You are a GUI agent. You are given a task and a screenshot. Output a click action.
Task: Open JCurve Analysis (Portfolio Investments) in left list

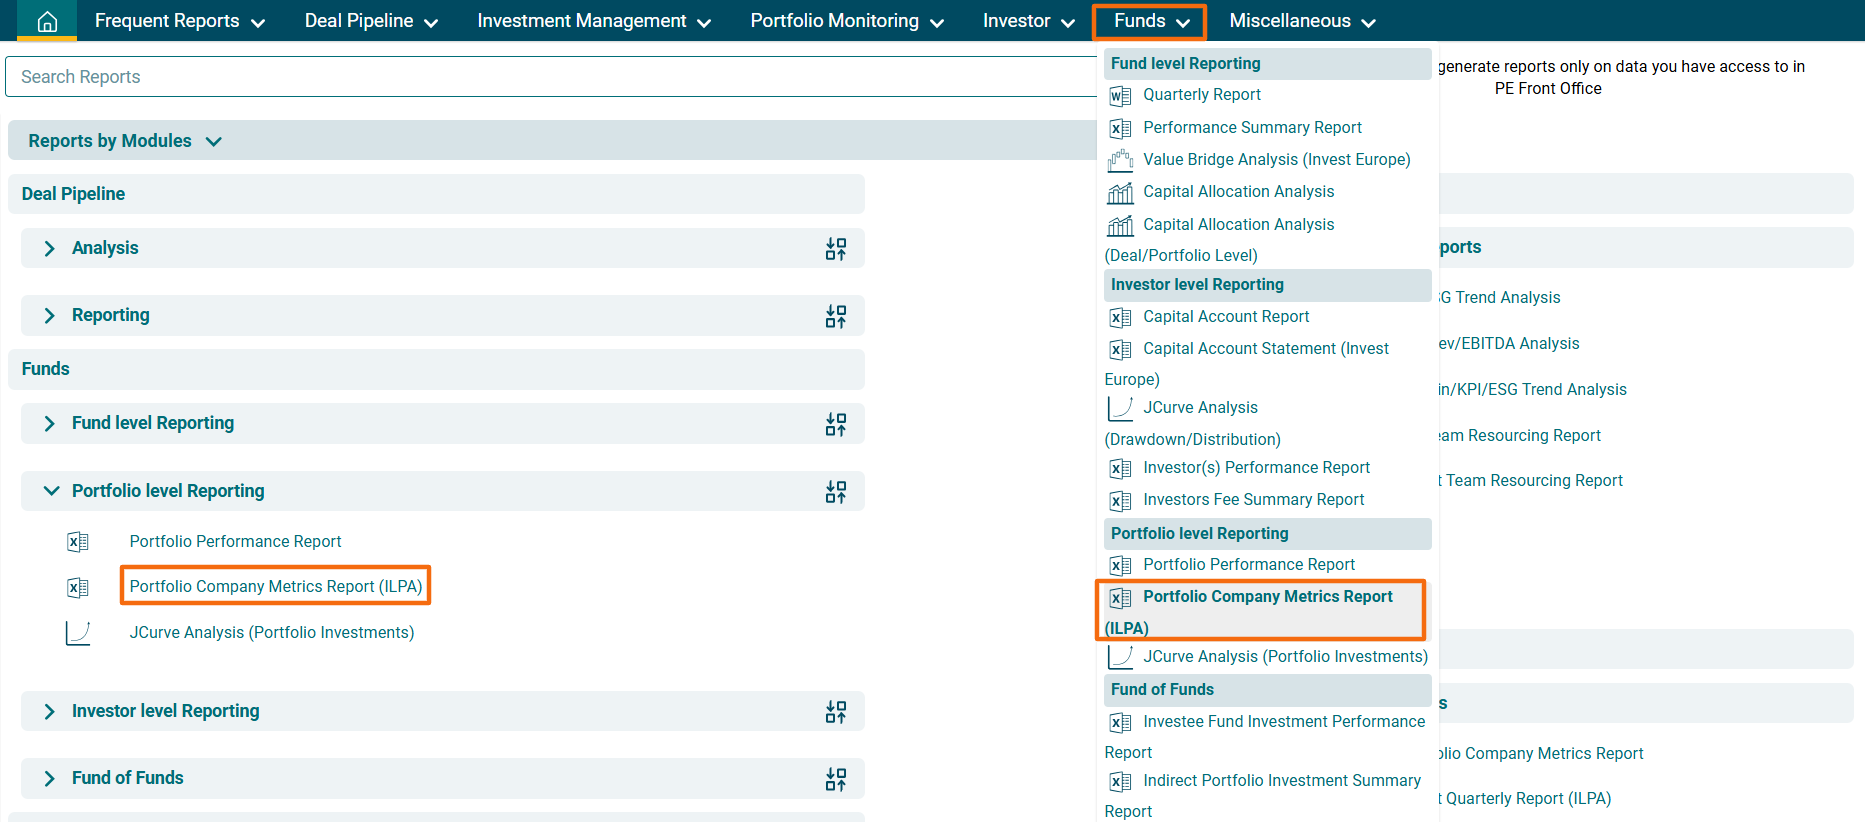[x=271, y=632]
